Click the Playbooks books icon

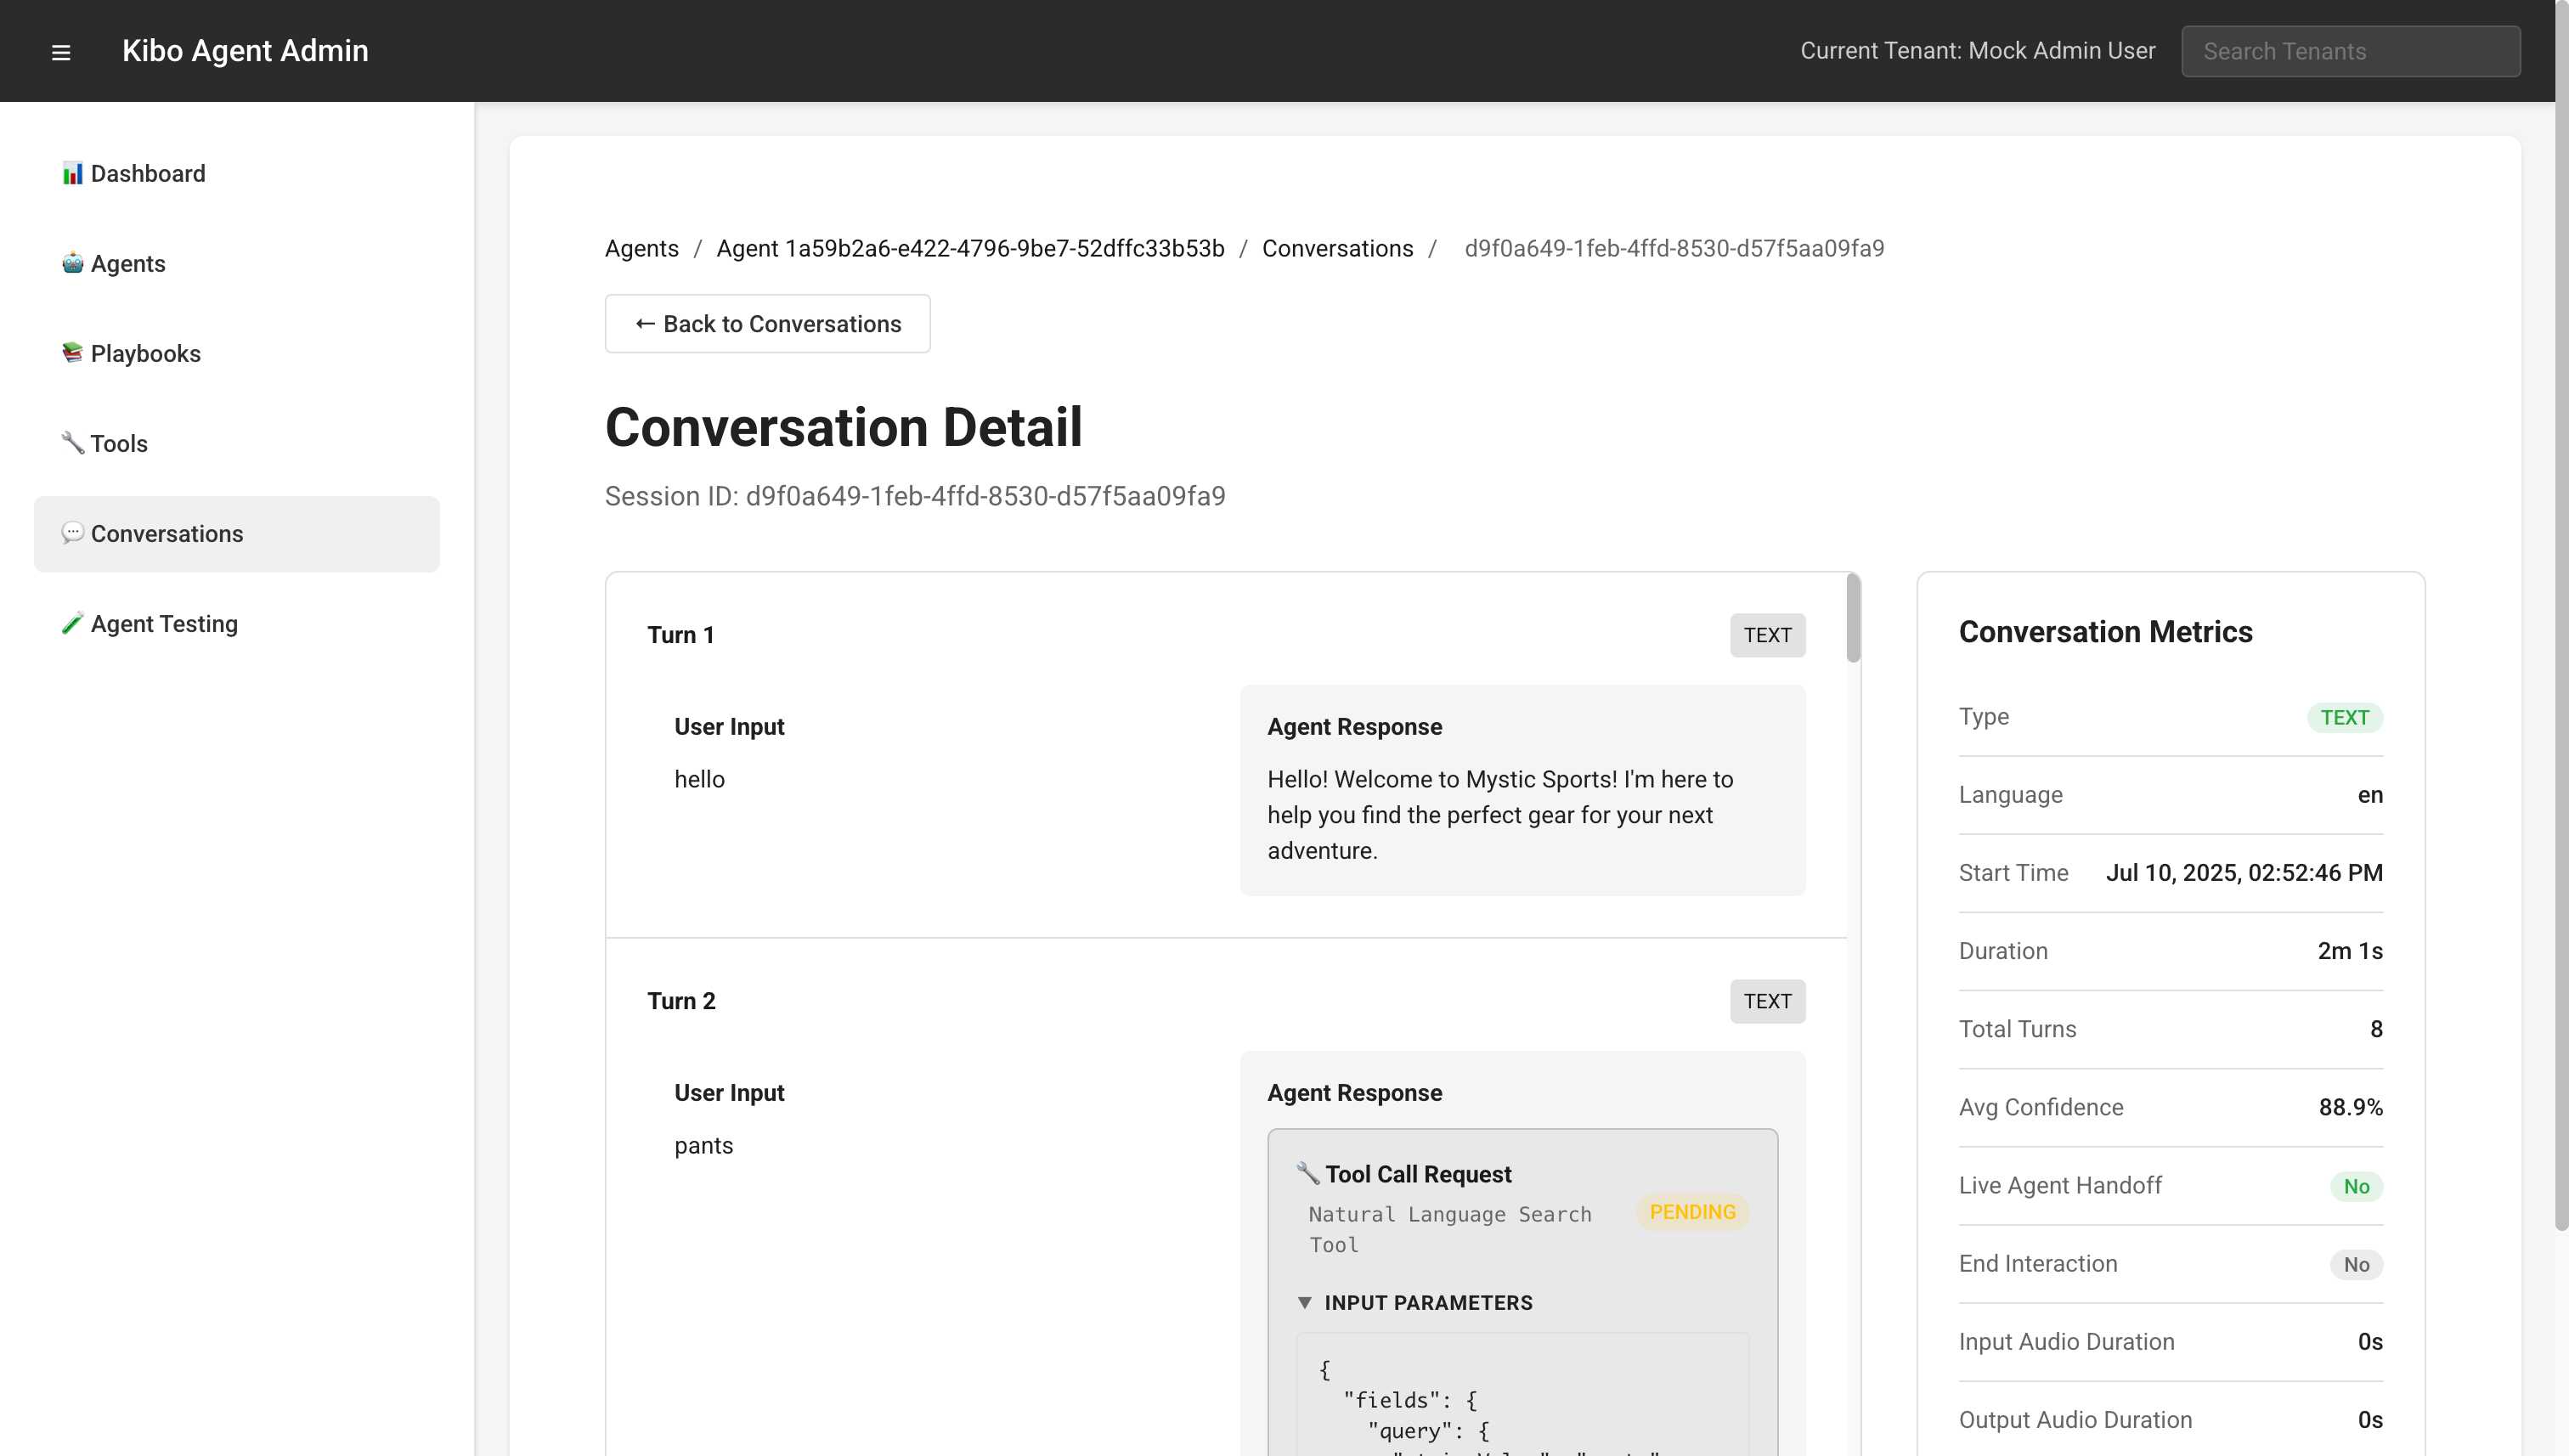pos(72,354)
